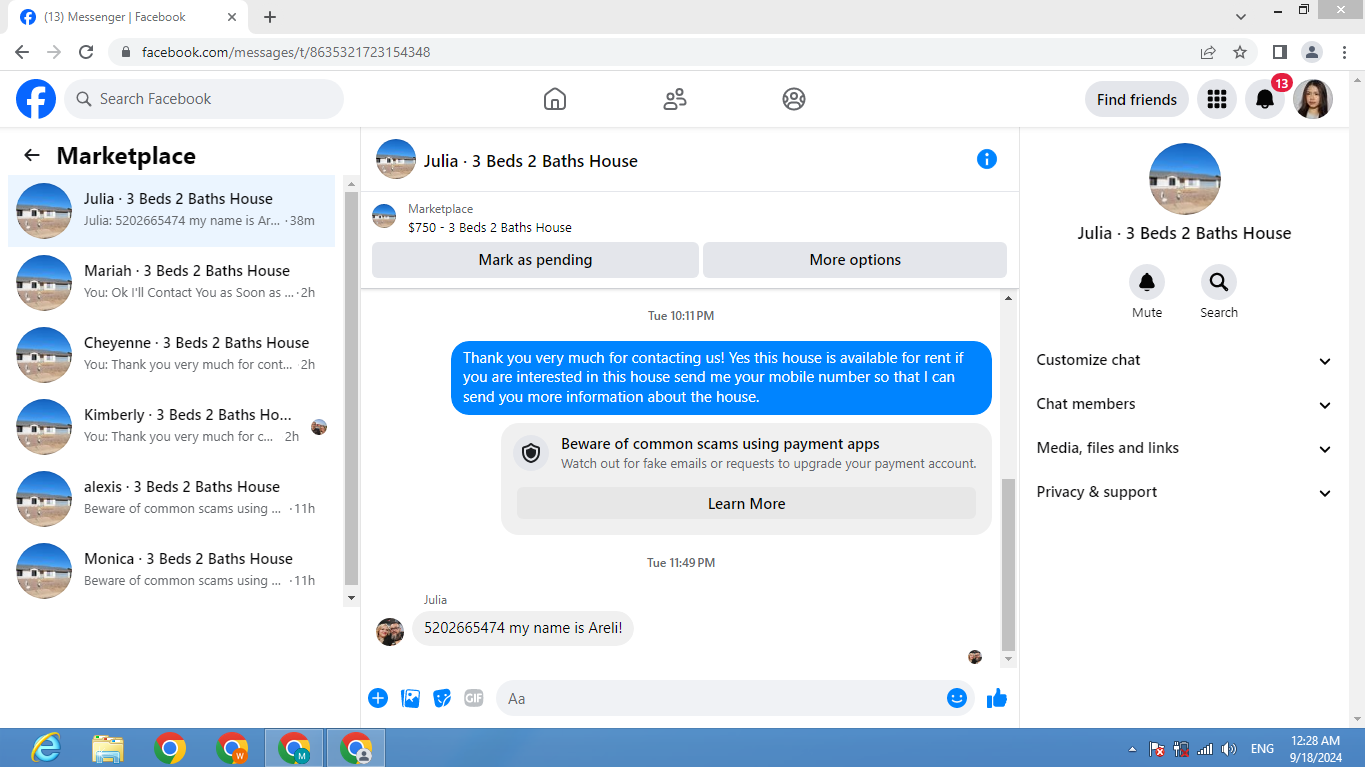Open the tab search dropdown arrow
1365x767 pixels.
(1241, 17)
